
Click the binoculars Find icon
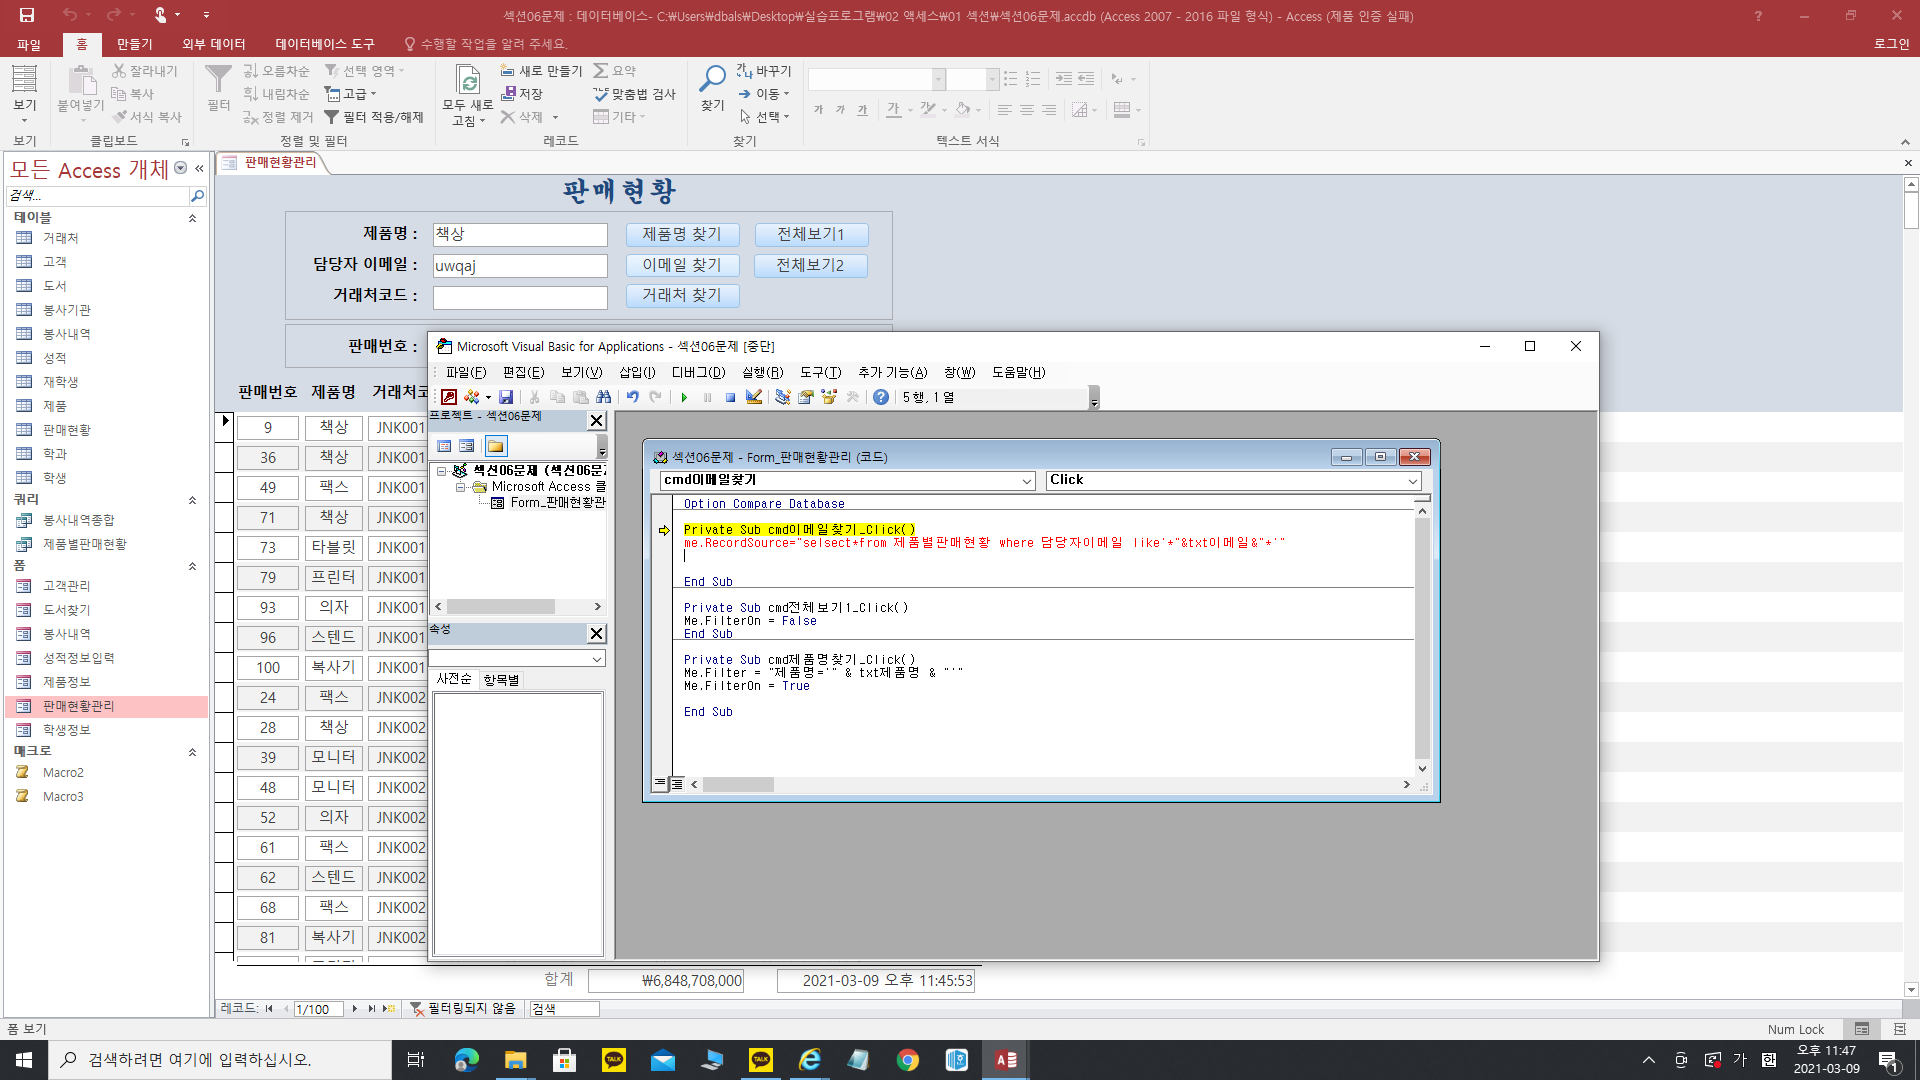pyautogui.click(x=603, y=397)
